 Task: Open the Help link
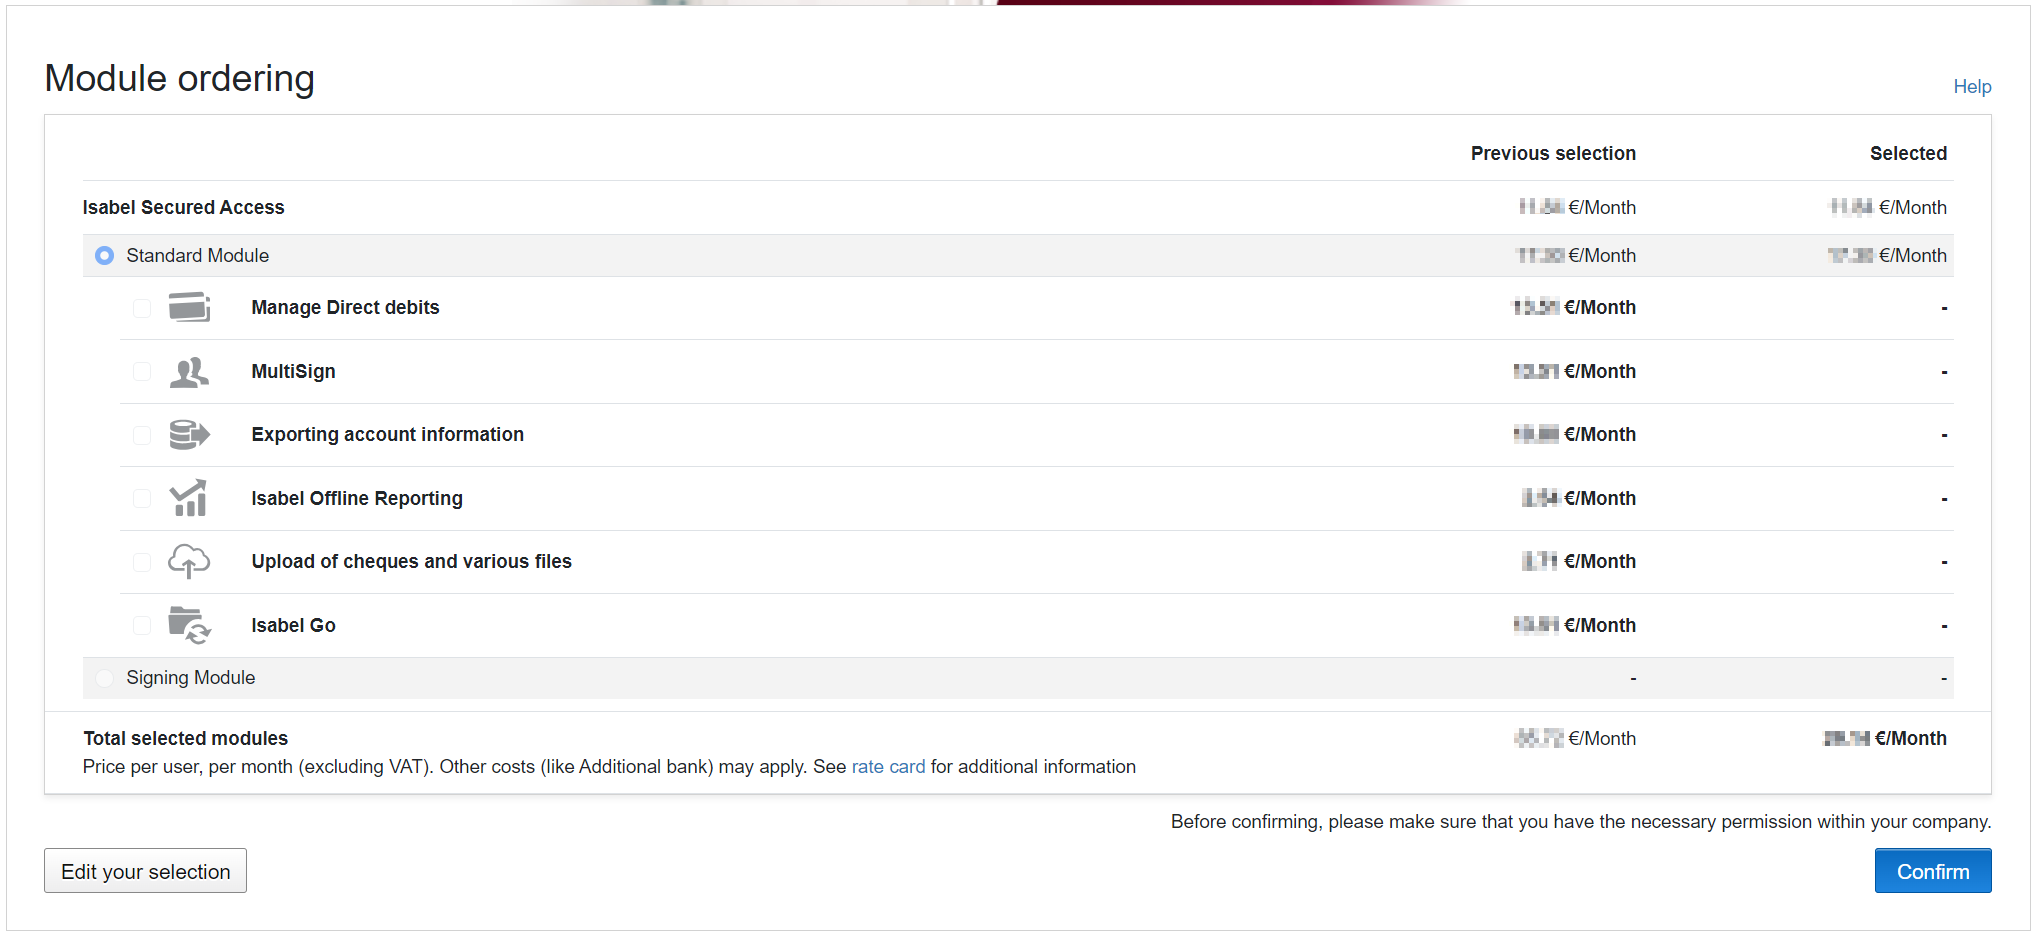(x=1972, y=86)
